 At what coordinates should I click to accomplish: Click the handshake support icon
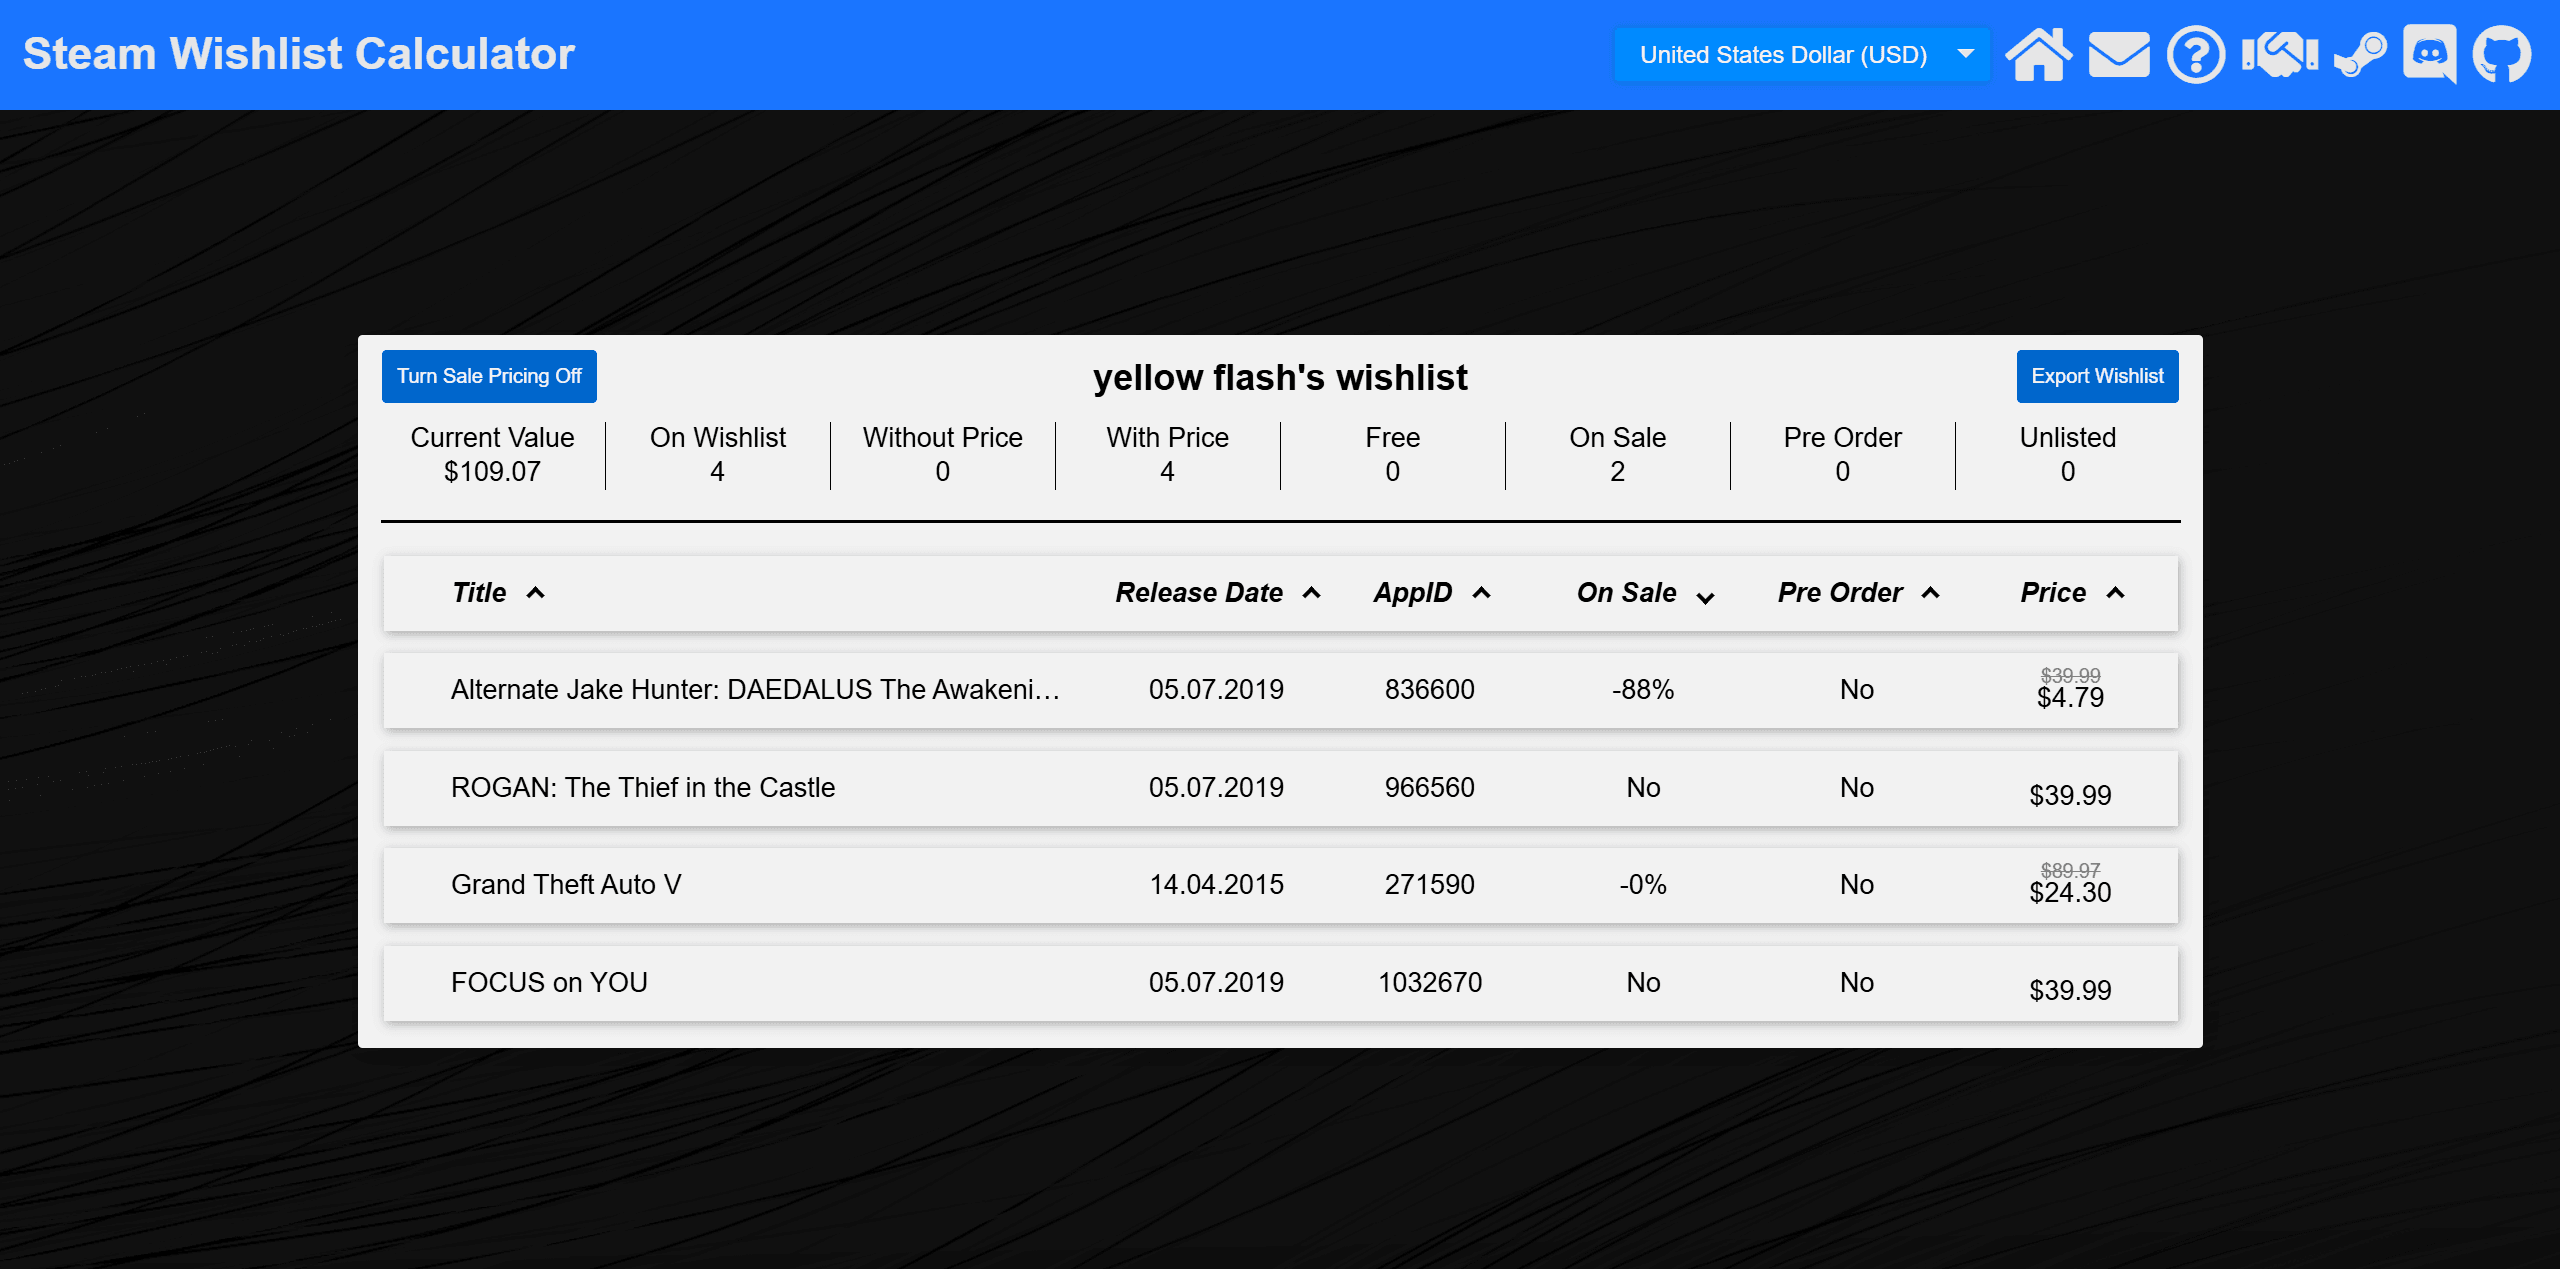tap(2279, 54)
